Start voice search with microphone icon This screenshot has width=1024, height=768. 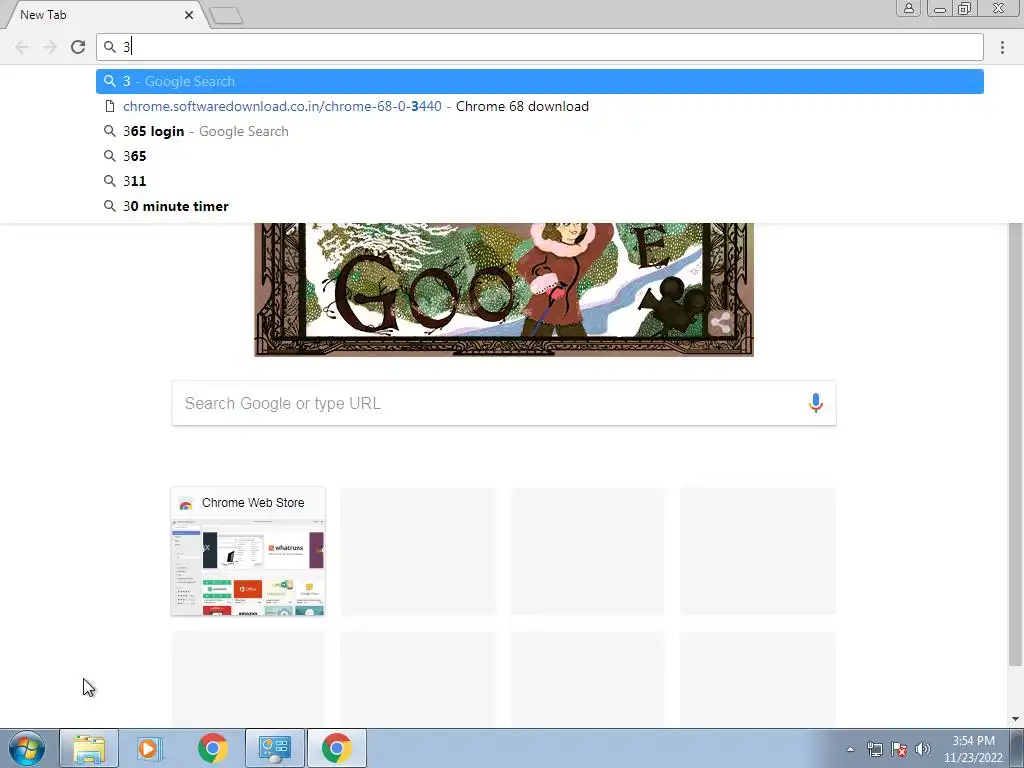[815, 403]
